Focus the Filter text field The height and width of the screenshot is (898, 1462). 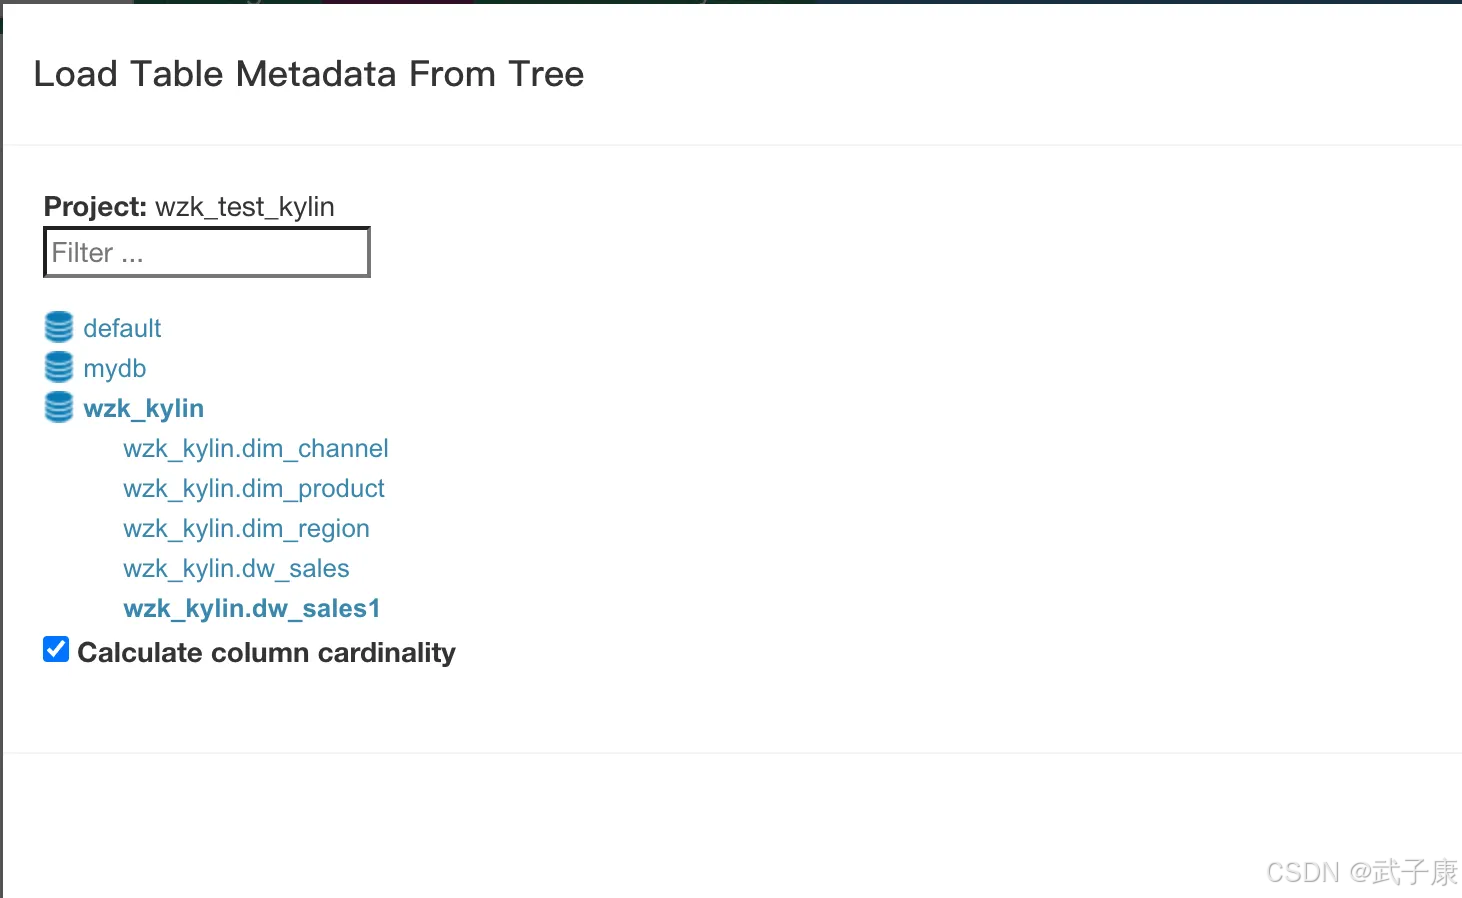(207, 252)
